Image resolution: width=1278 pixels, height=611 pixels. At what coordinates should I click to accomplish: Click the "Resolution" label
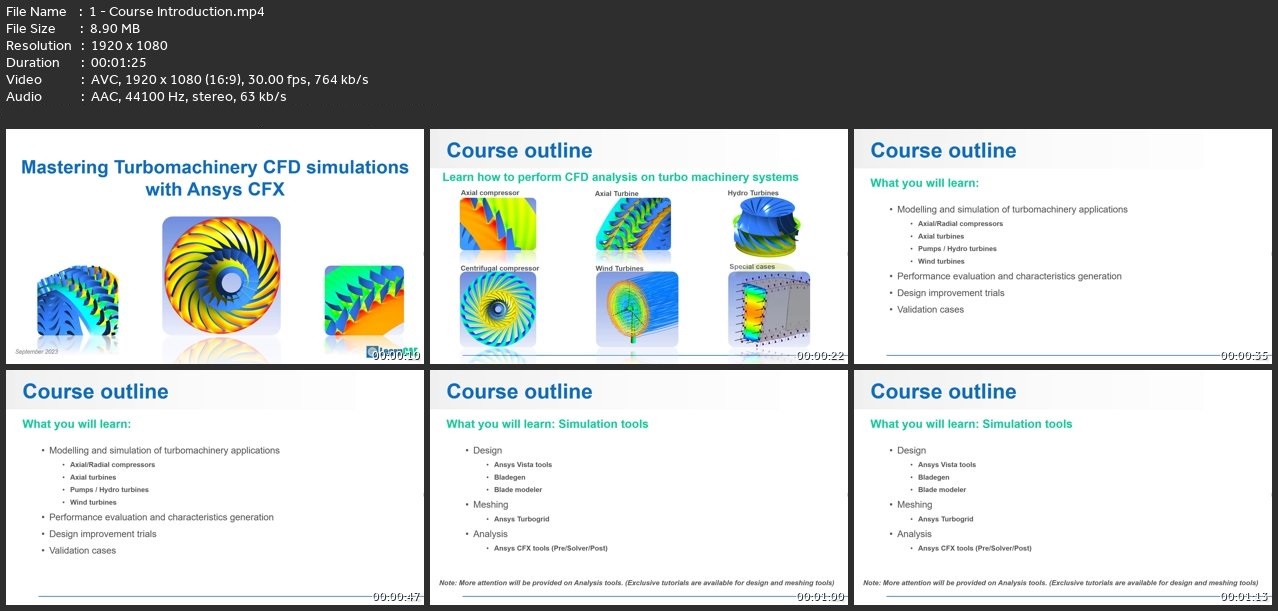point(39,46)
